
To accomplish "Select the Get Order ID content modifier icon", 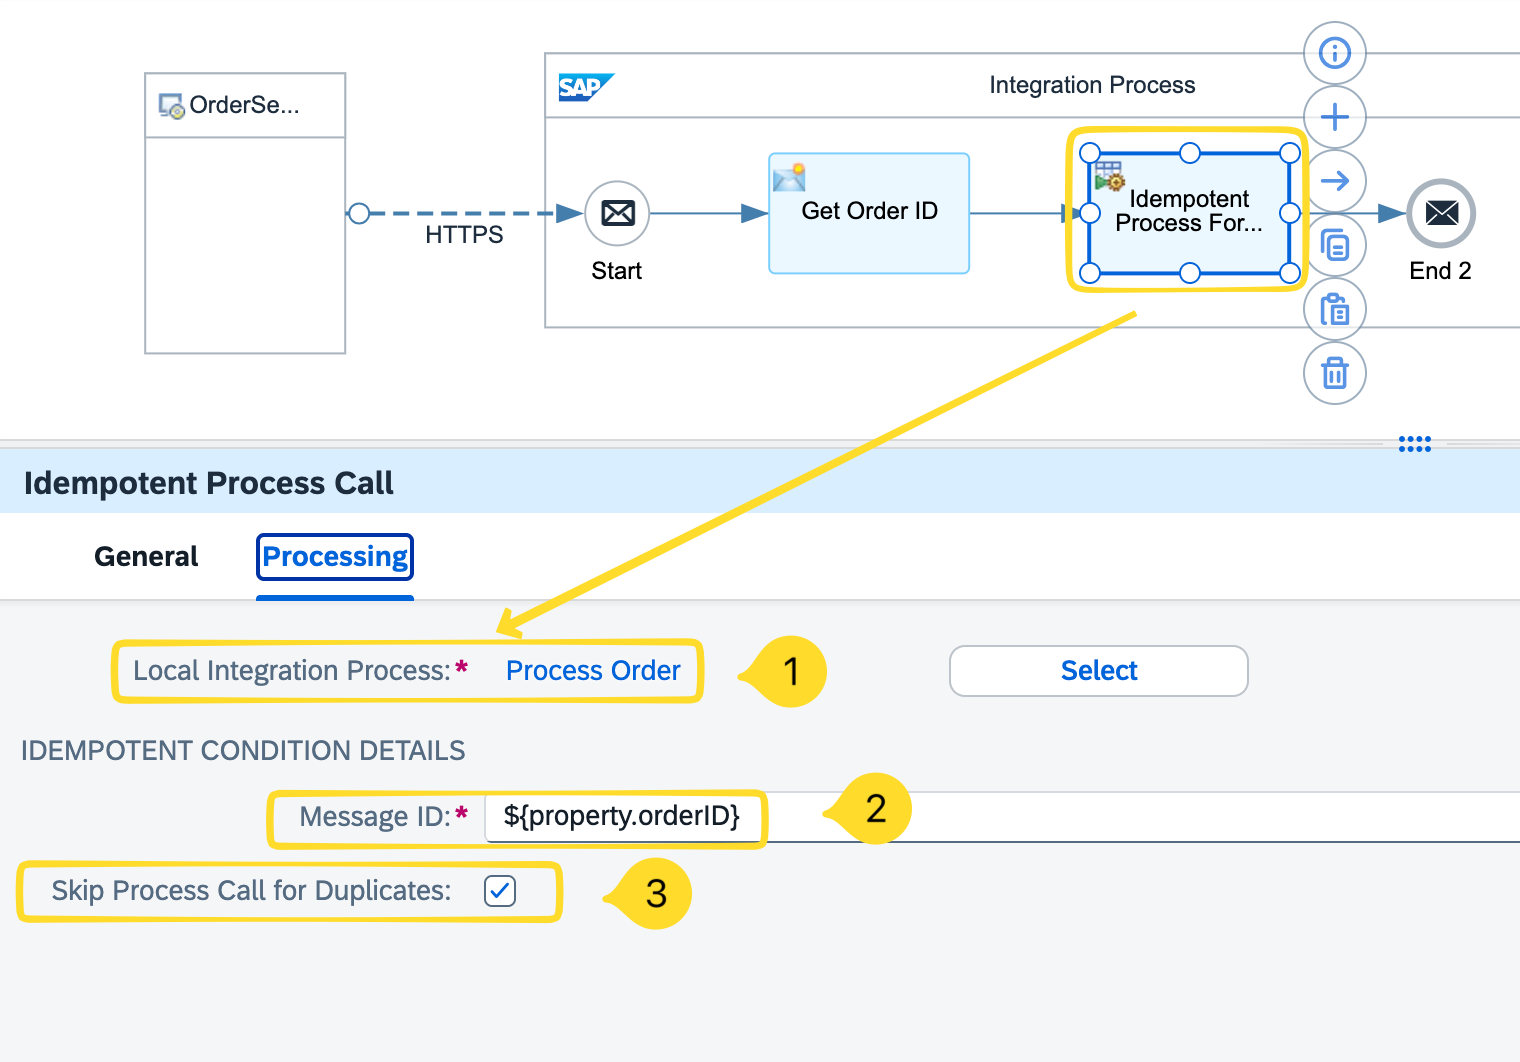I will (x=790, y=177).
